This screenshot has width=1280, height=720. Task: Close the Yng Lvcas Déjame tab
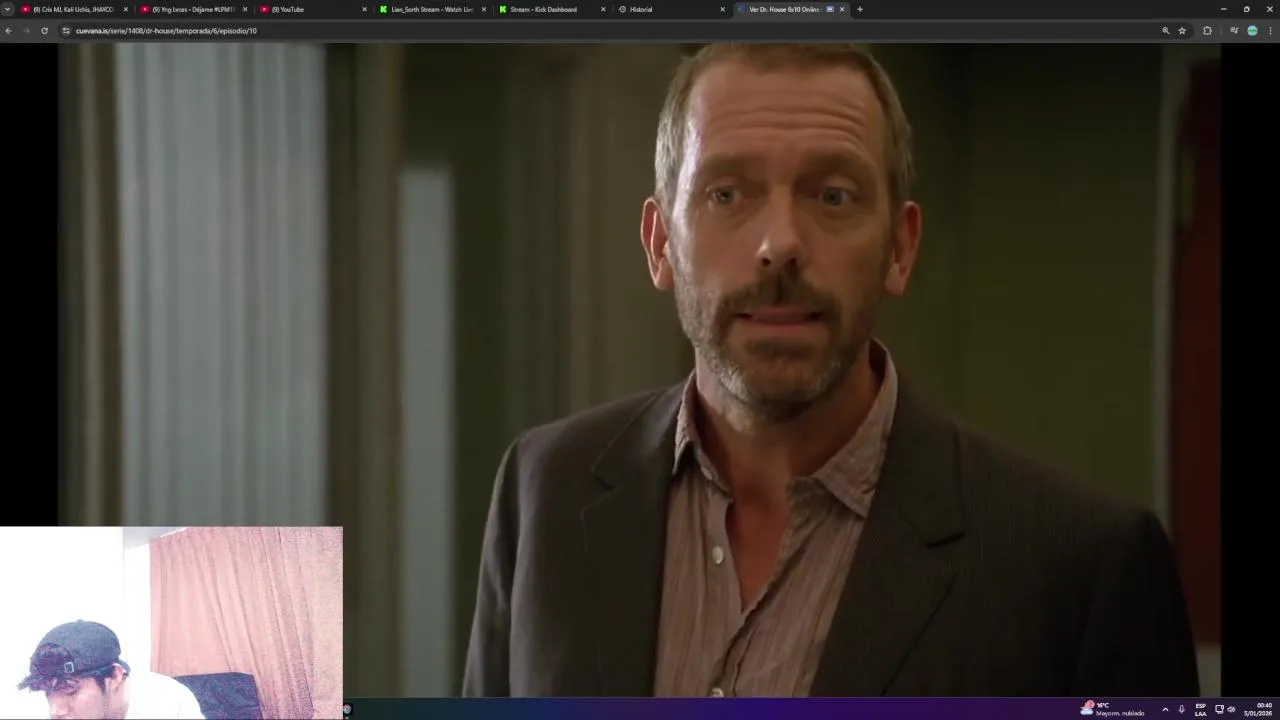tap(245, 9)
